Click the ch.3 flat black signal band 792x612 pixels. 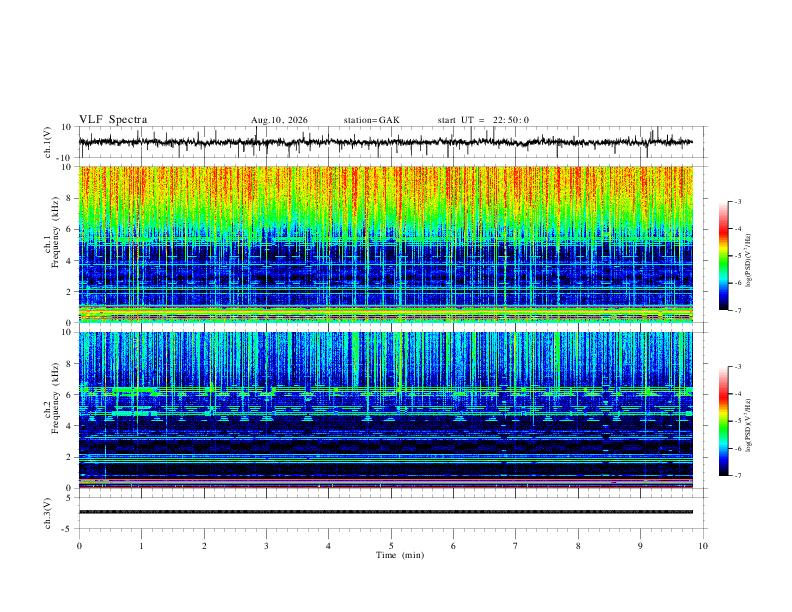(386, 512)
